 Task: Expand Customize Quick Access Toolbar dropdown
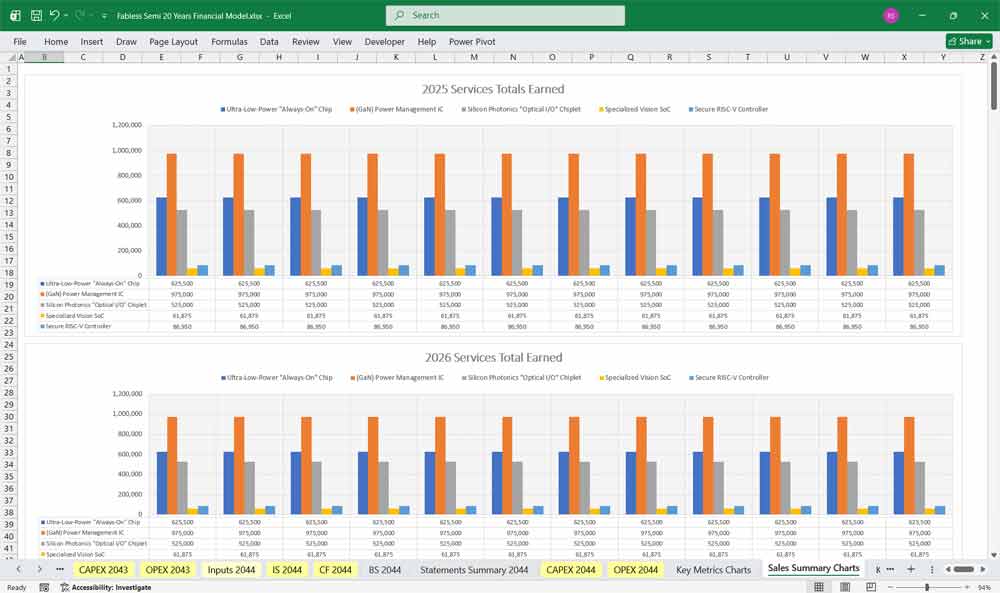(x=105, y=16)
